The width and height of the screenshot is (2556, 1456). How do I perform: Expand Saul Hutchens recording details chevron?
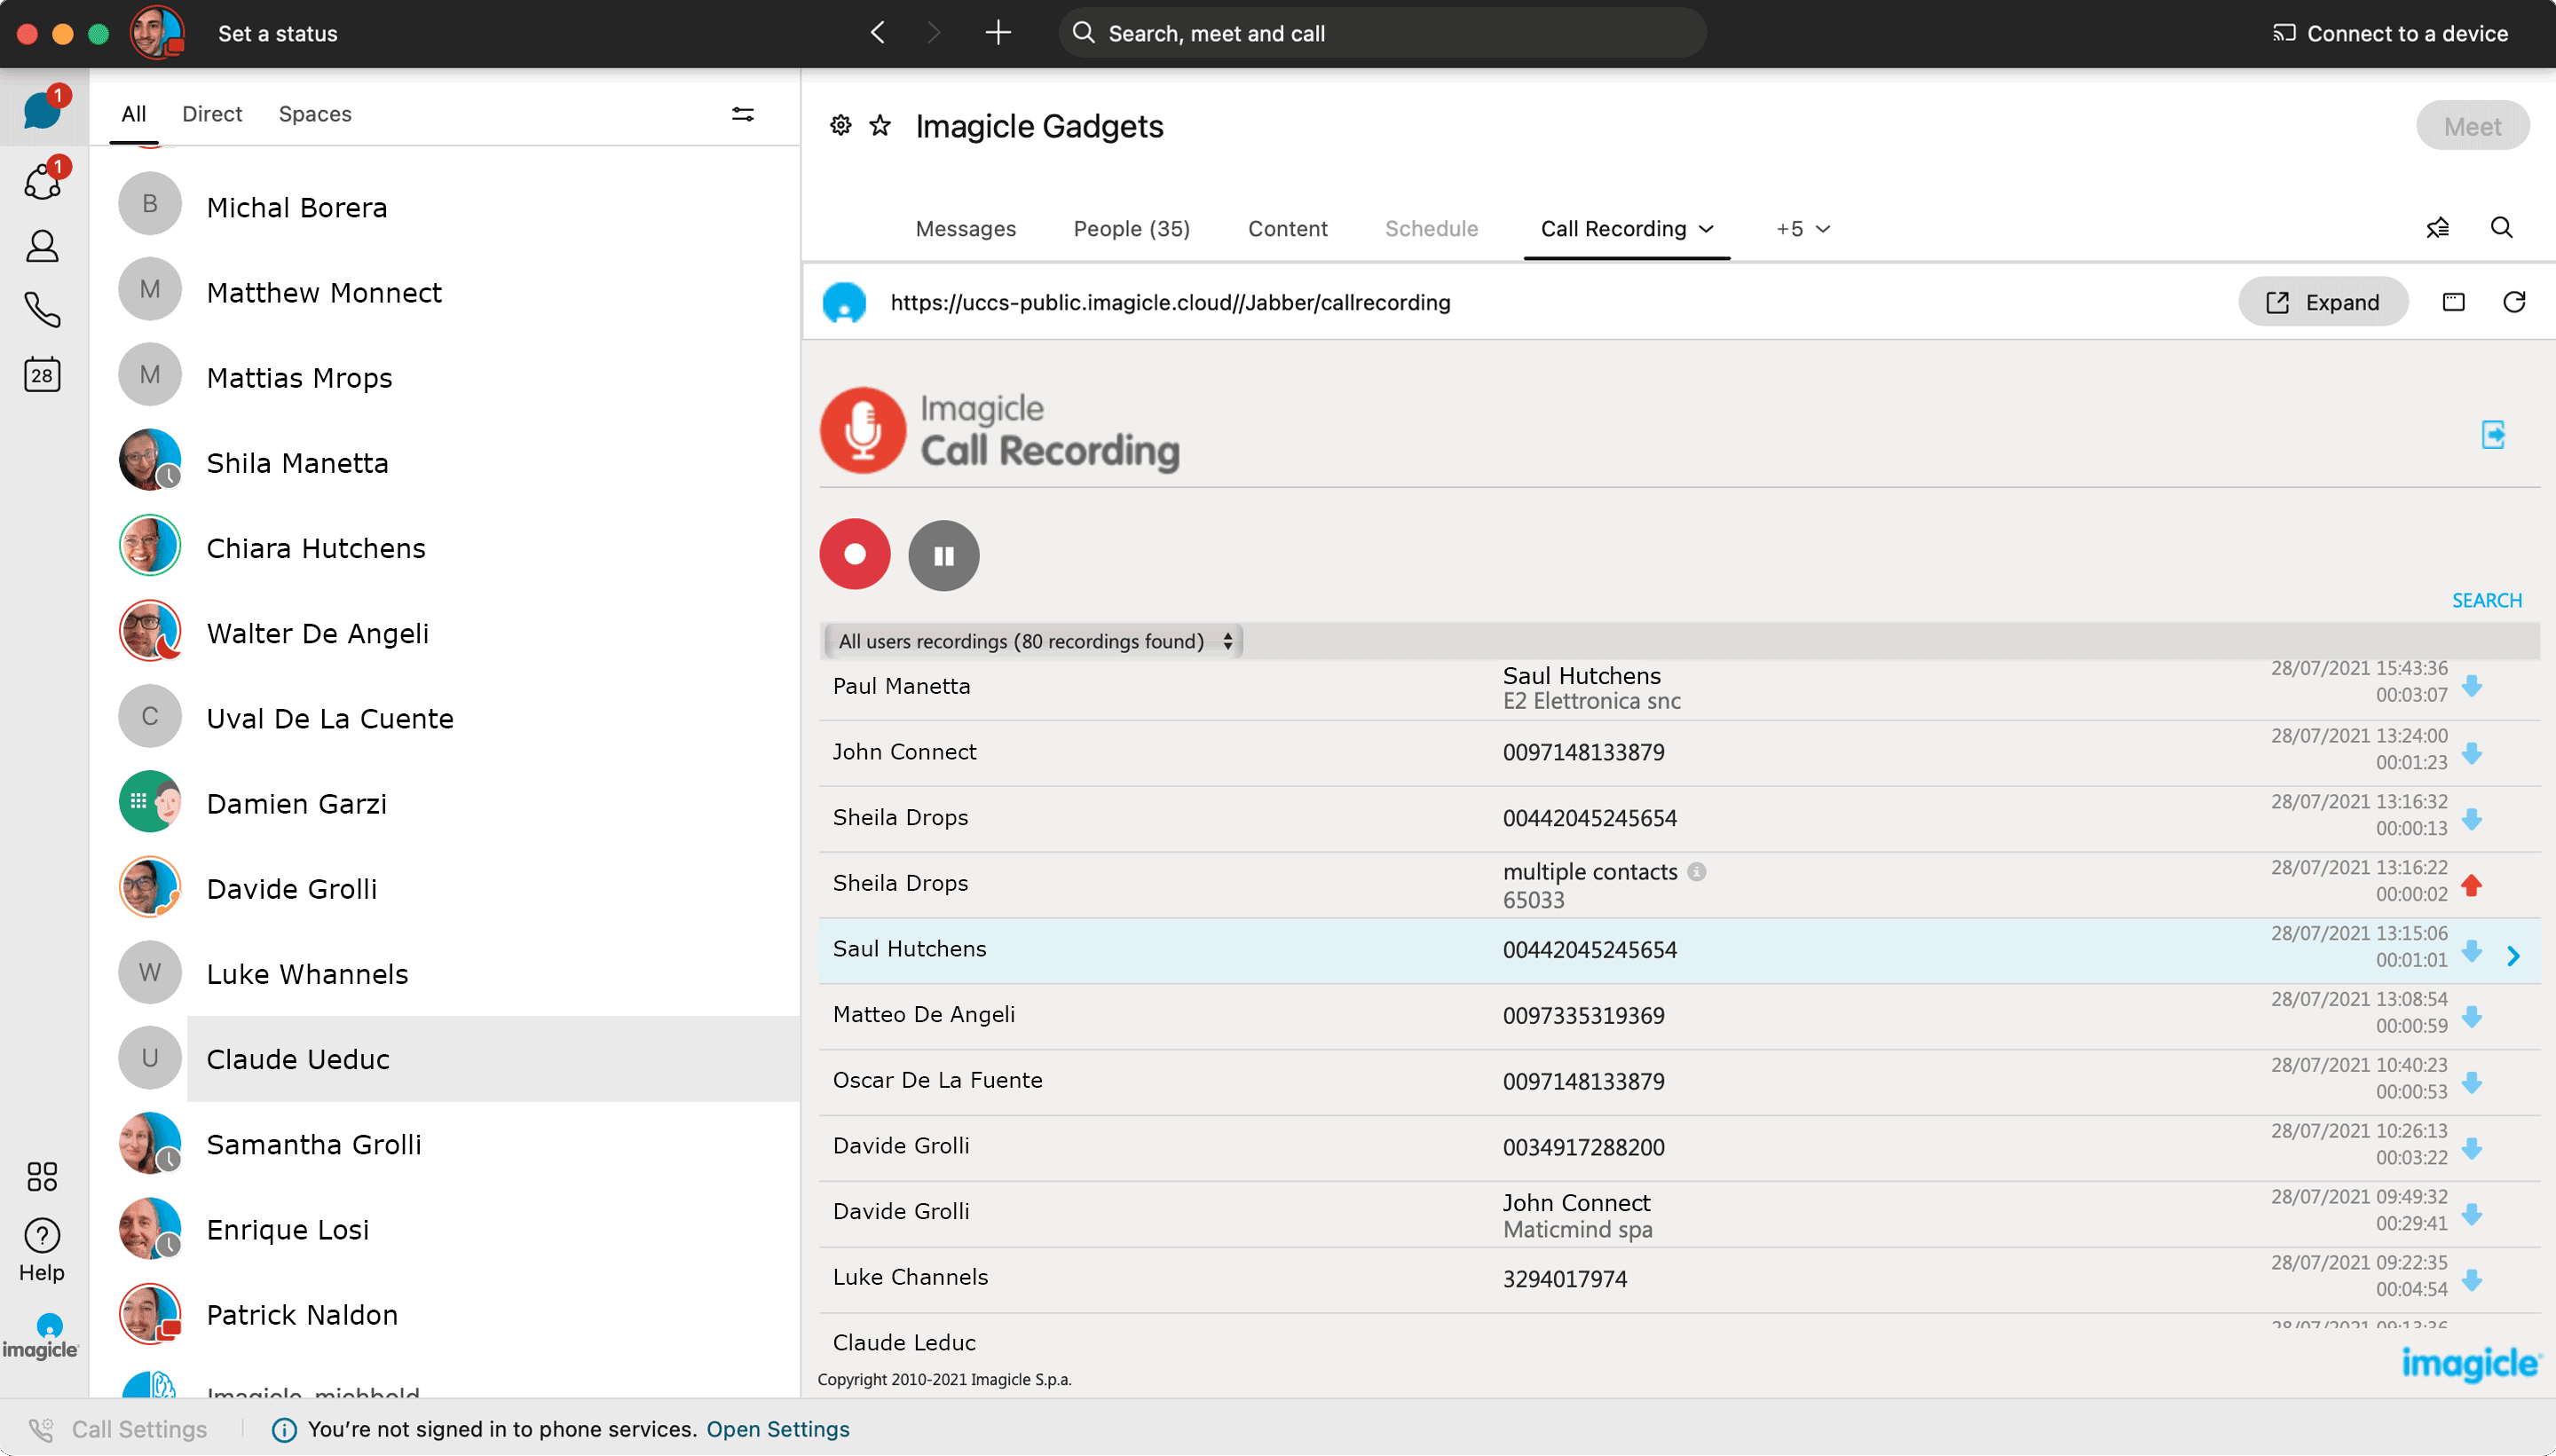click(x=2514, y=956)
